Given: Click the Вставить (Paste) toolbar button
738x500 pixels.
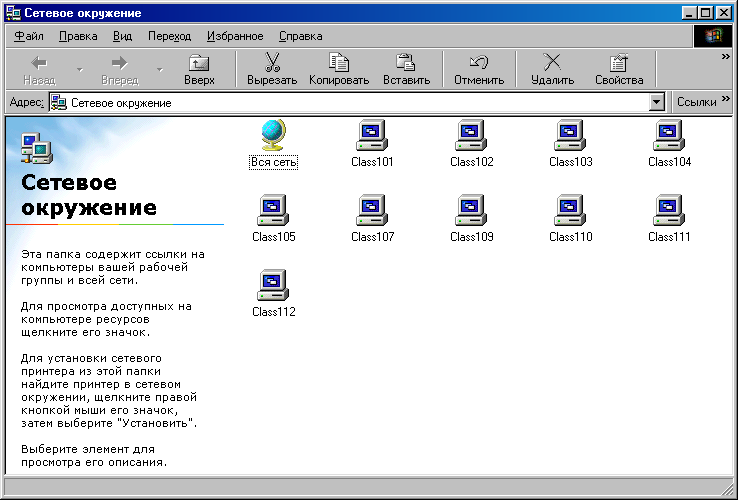Looking at the screenshot, I should tap(406, 69).
